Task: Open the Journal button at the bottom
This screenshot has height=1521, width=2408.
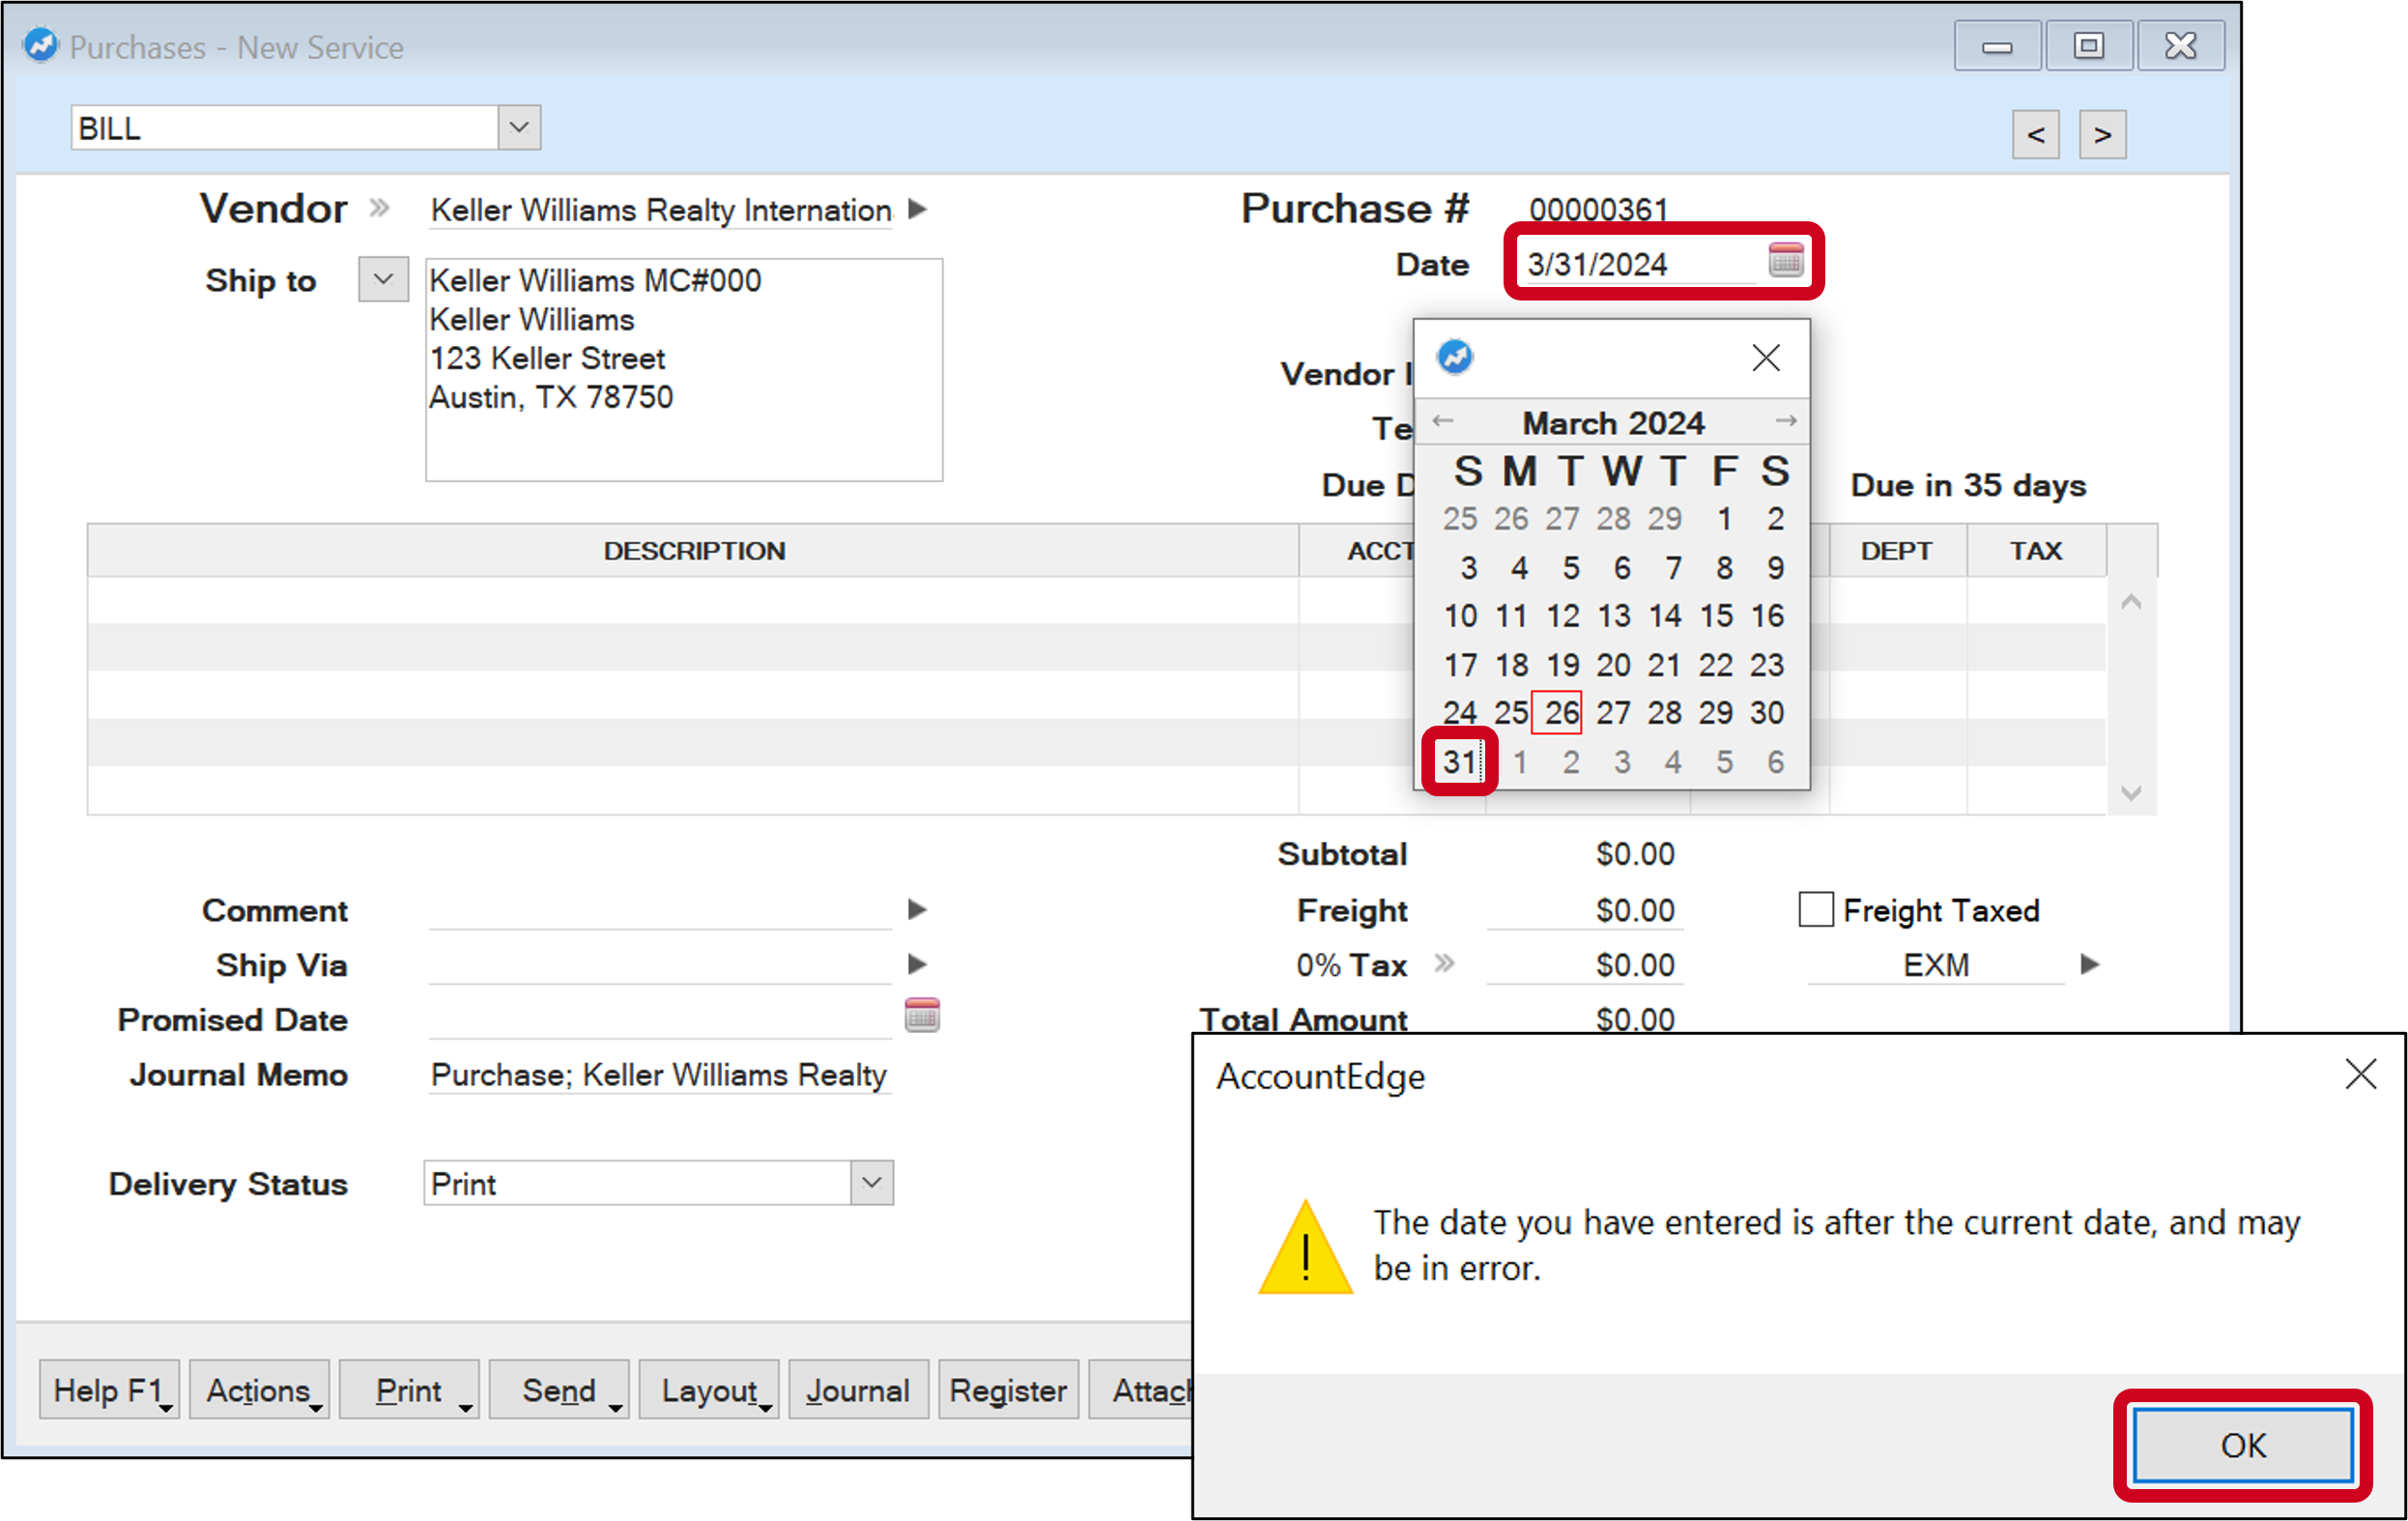Action: click(x=858, y=1389)
